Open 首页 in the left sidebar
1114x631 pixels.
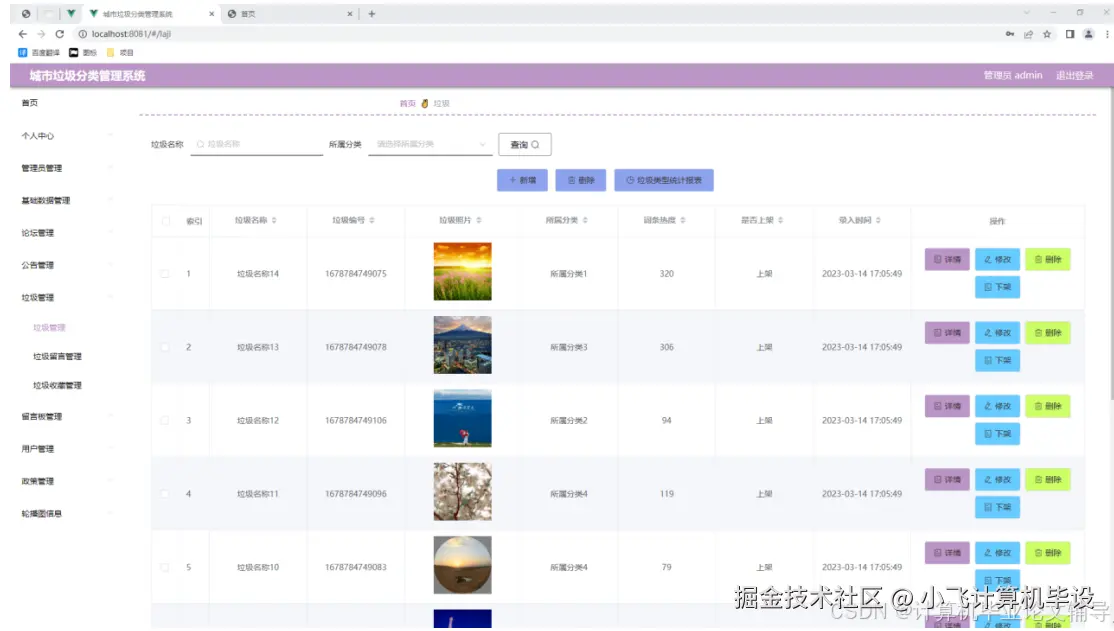(x=30, y=103)
